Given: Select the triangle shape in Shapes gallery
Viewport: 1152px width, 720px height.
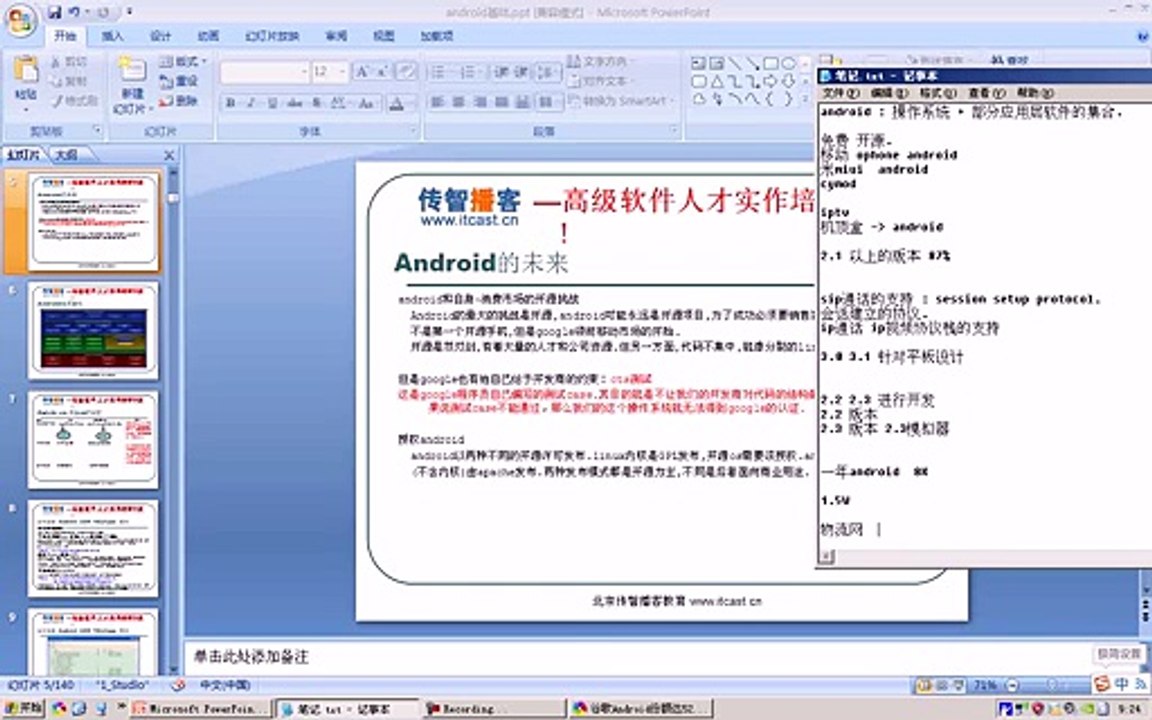Looking at the screenshot, I should point(717,82).
